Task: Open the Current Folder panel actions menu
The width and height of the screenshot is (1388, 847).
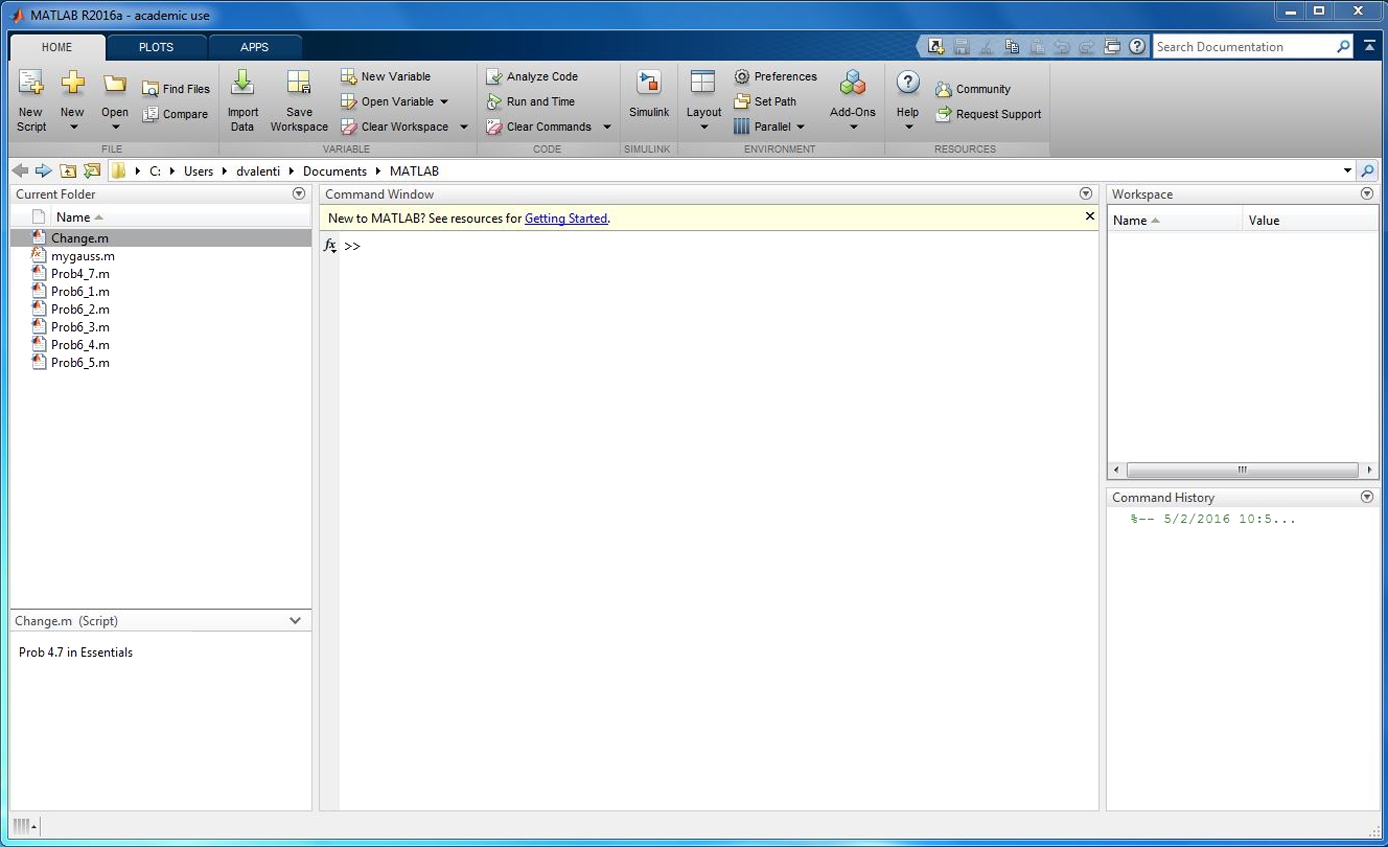Action: (x=298, y=194)
